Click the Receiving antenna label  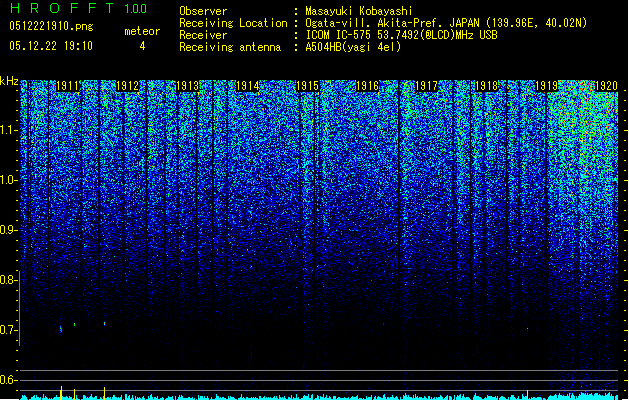[230, 47]
